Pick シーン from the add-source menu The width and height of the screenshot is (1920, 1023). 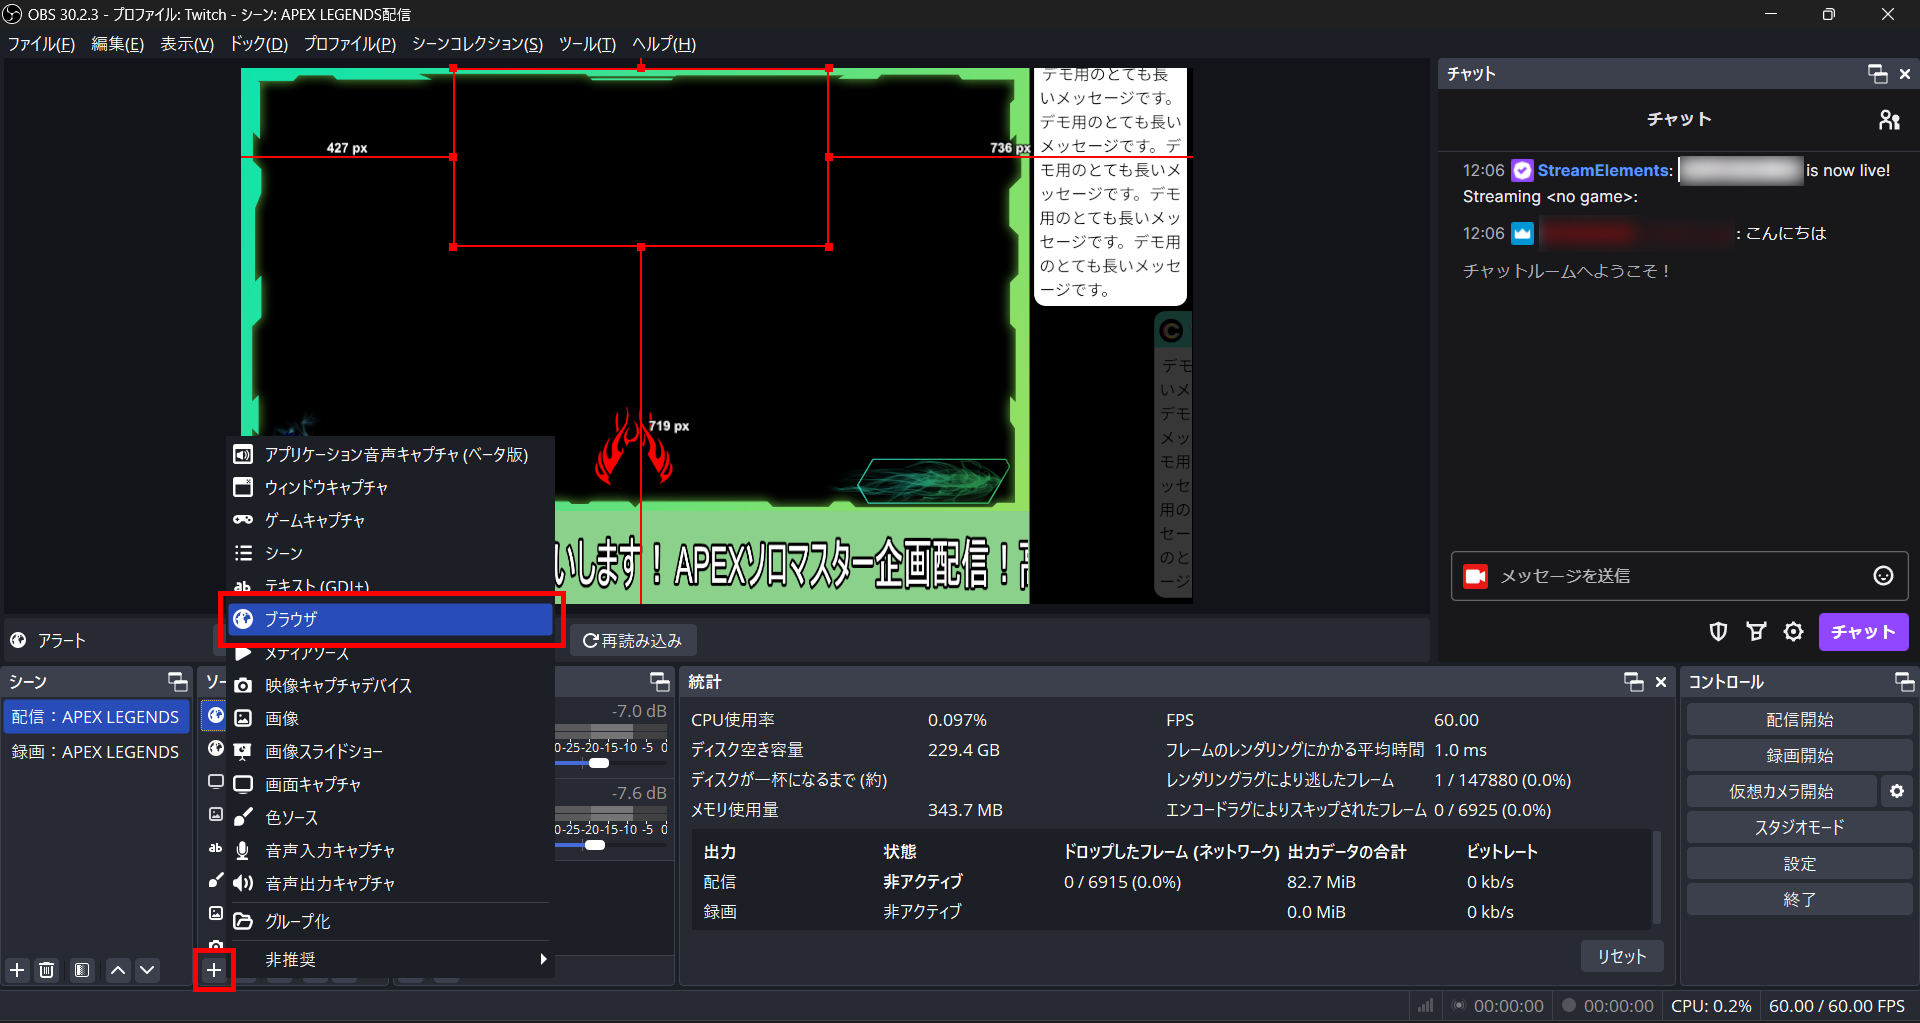tap(390, 554)
